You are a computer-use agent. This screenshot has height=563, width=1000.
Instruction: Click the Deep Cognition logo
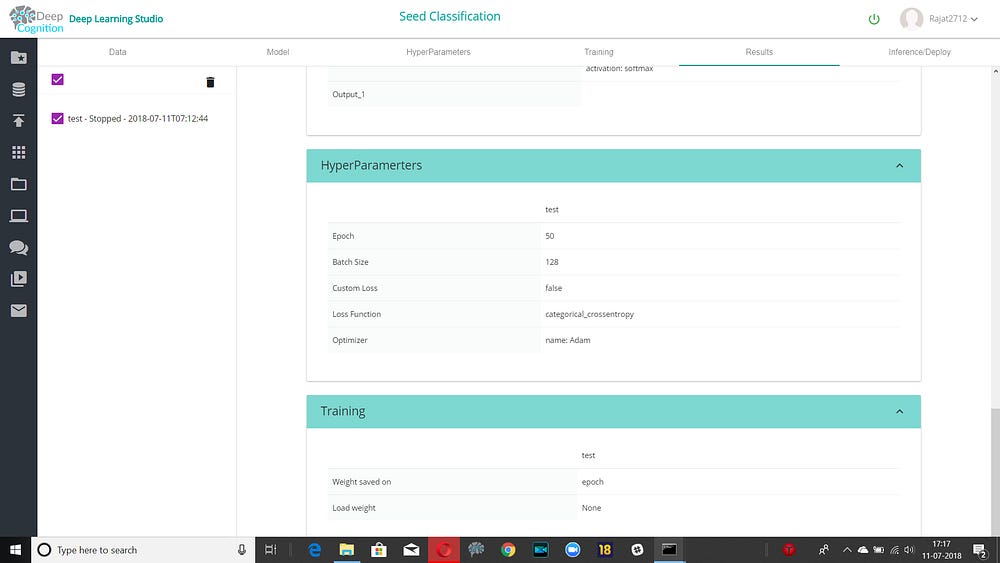click(x=36, y=19)
